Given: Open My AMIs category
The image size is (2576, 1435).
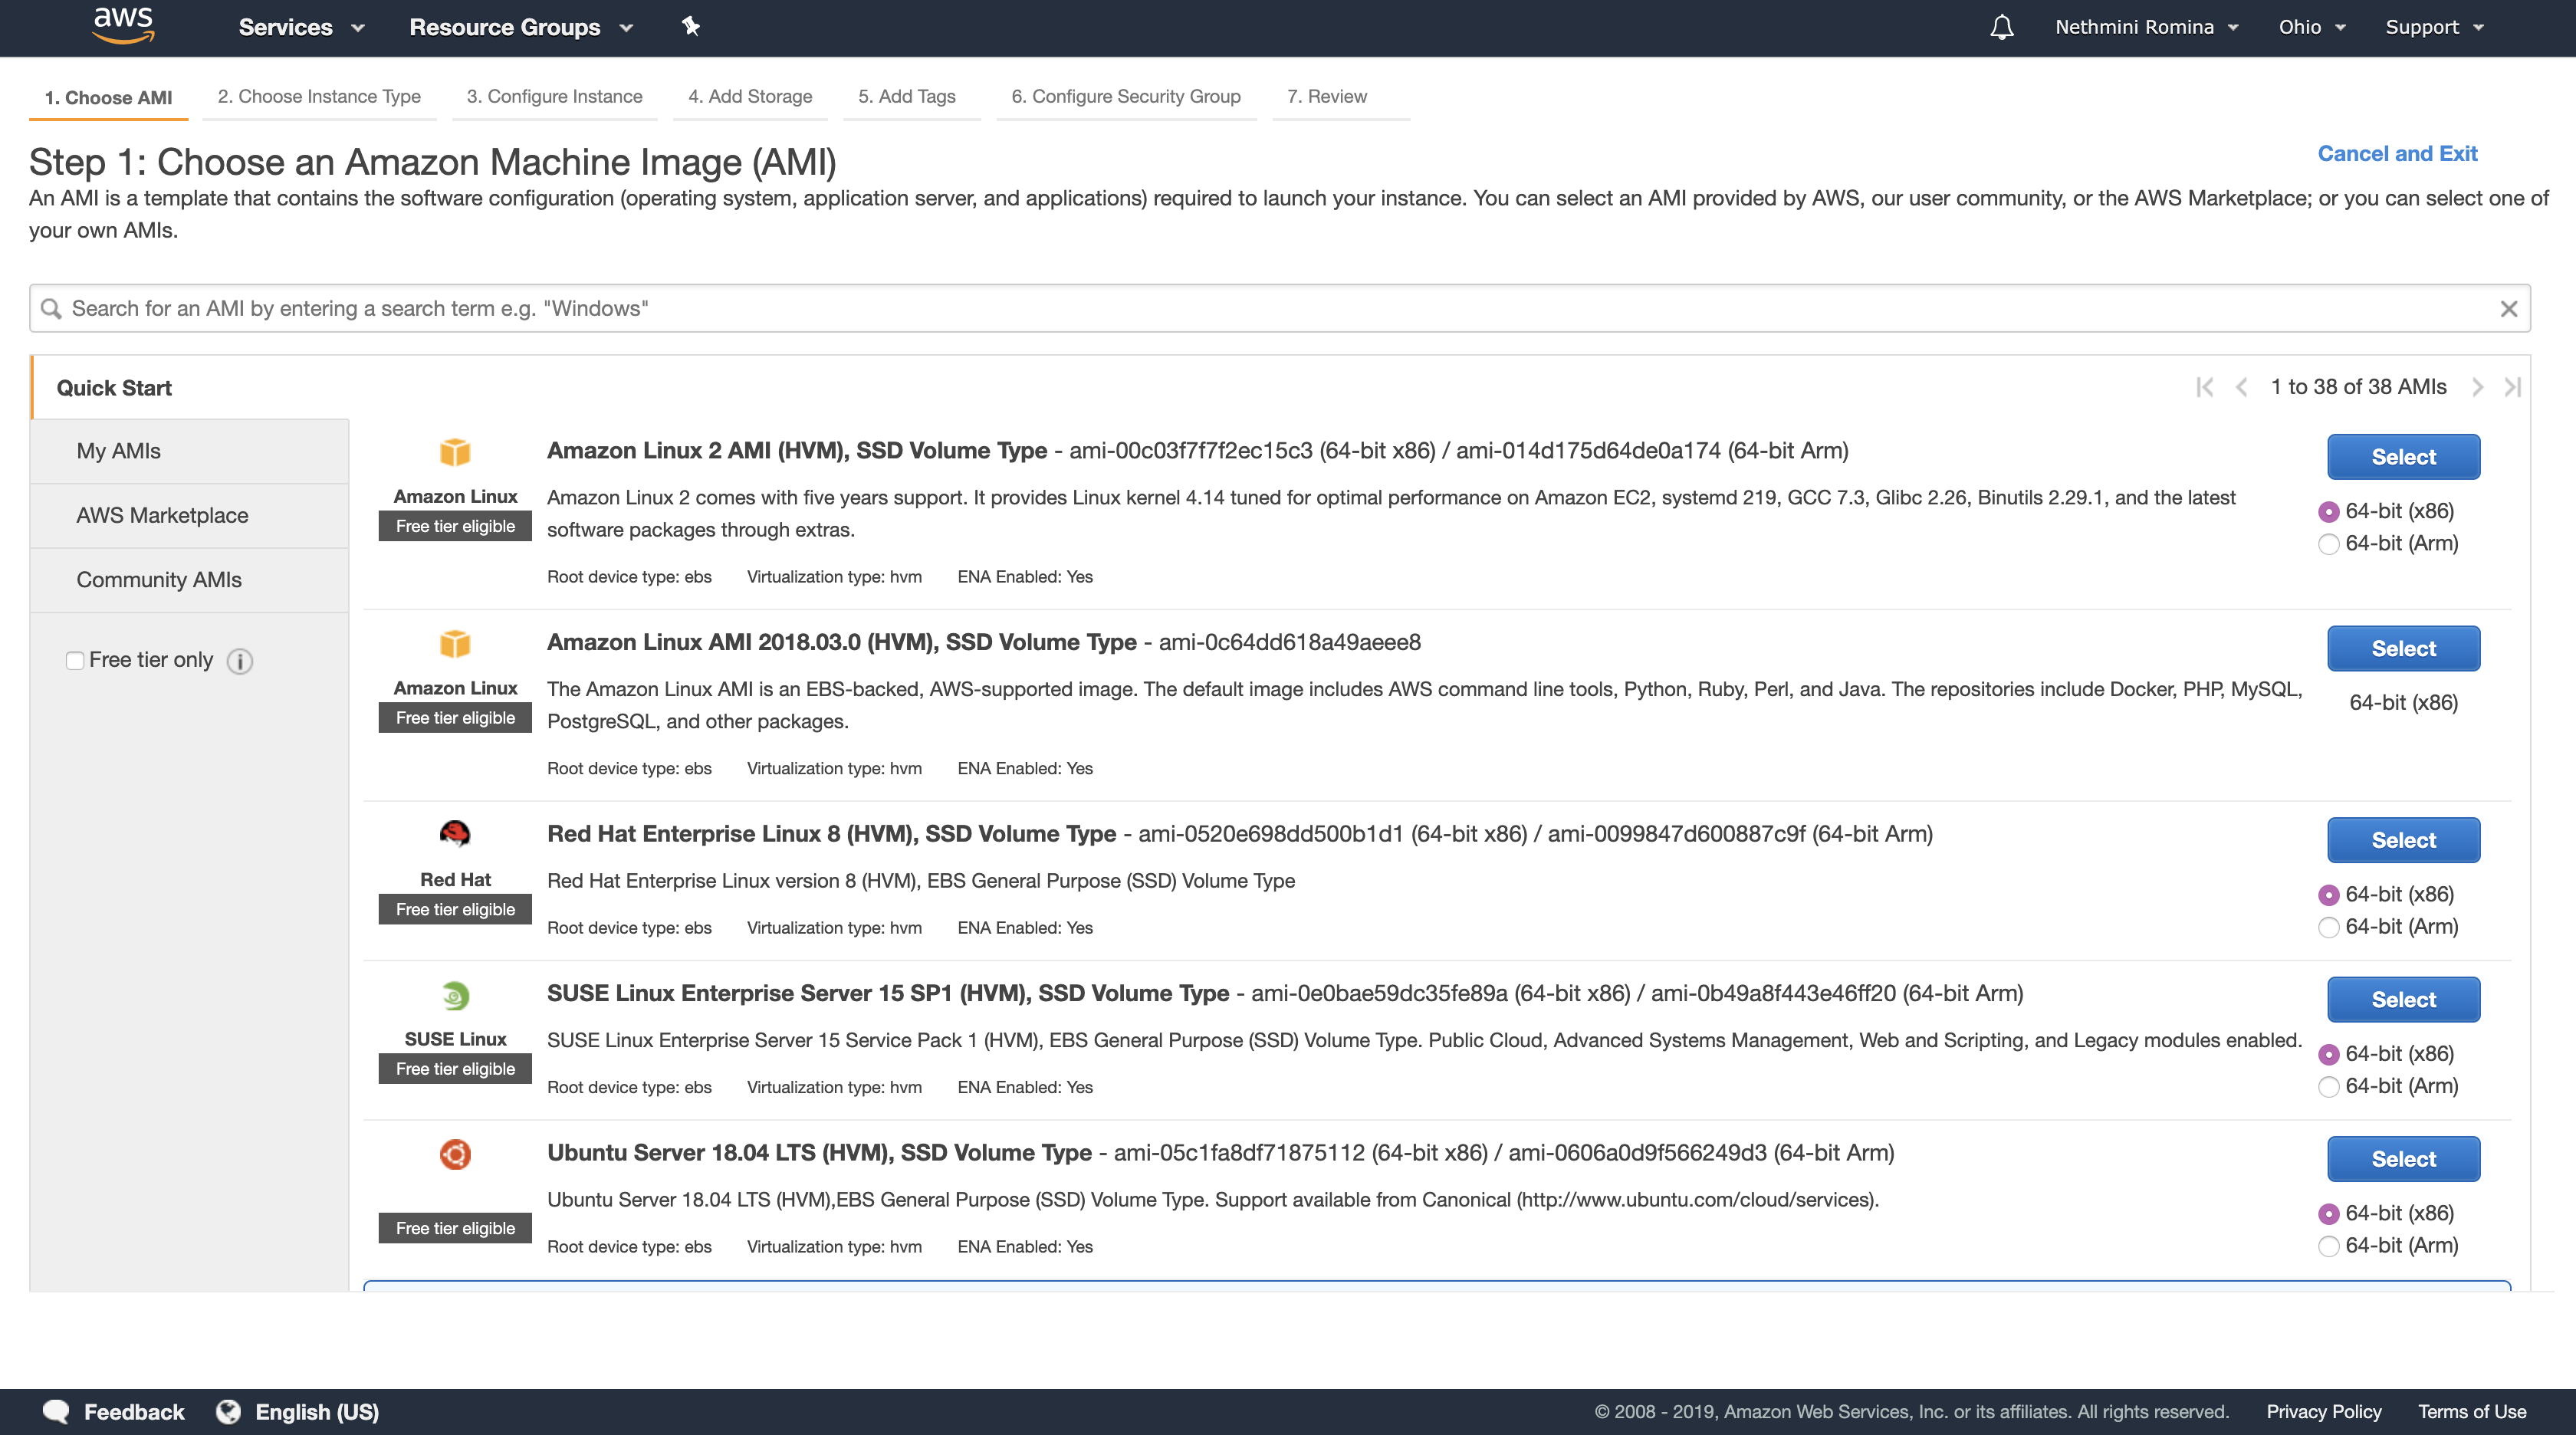Looking at the screenshot, I should [x=189, y=451].
